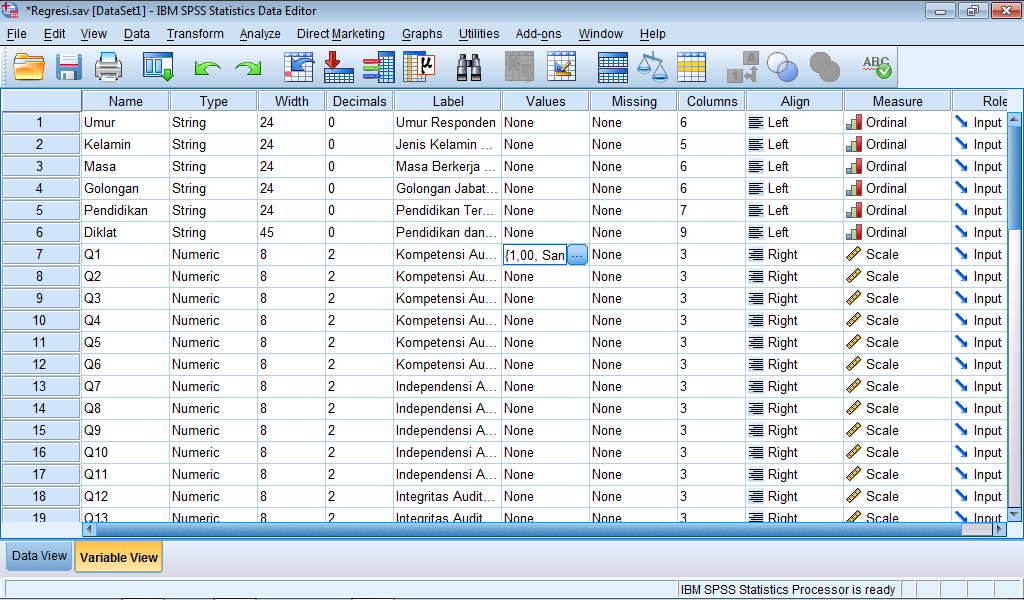Click the Type cell for Q2
The height and width of the screenshot is (600, 1024).
[x=214, y=276]
